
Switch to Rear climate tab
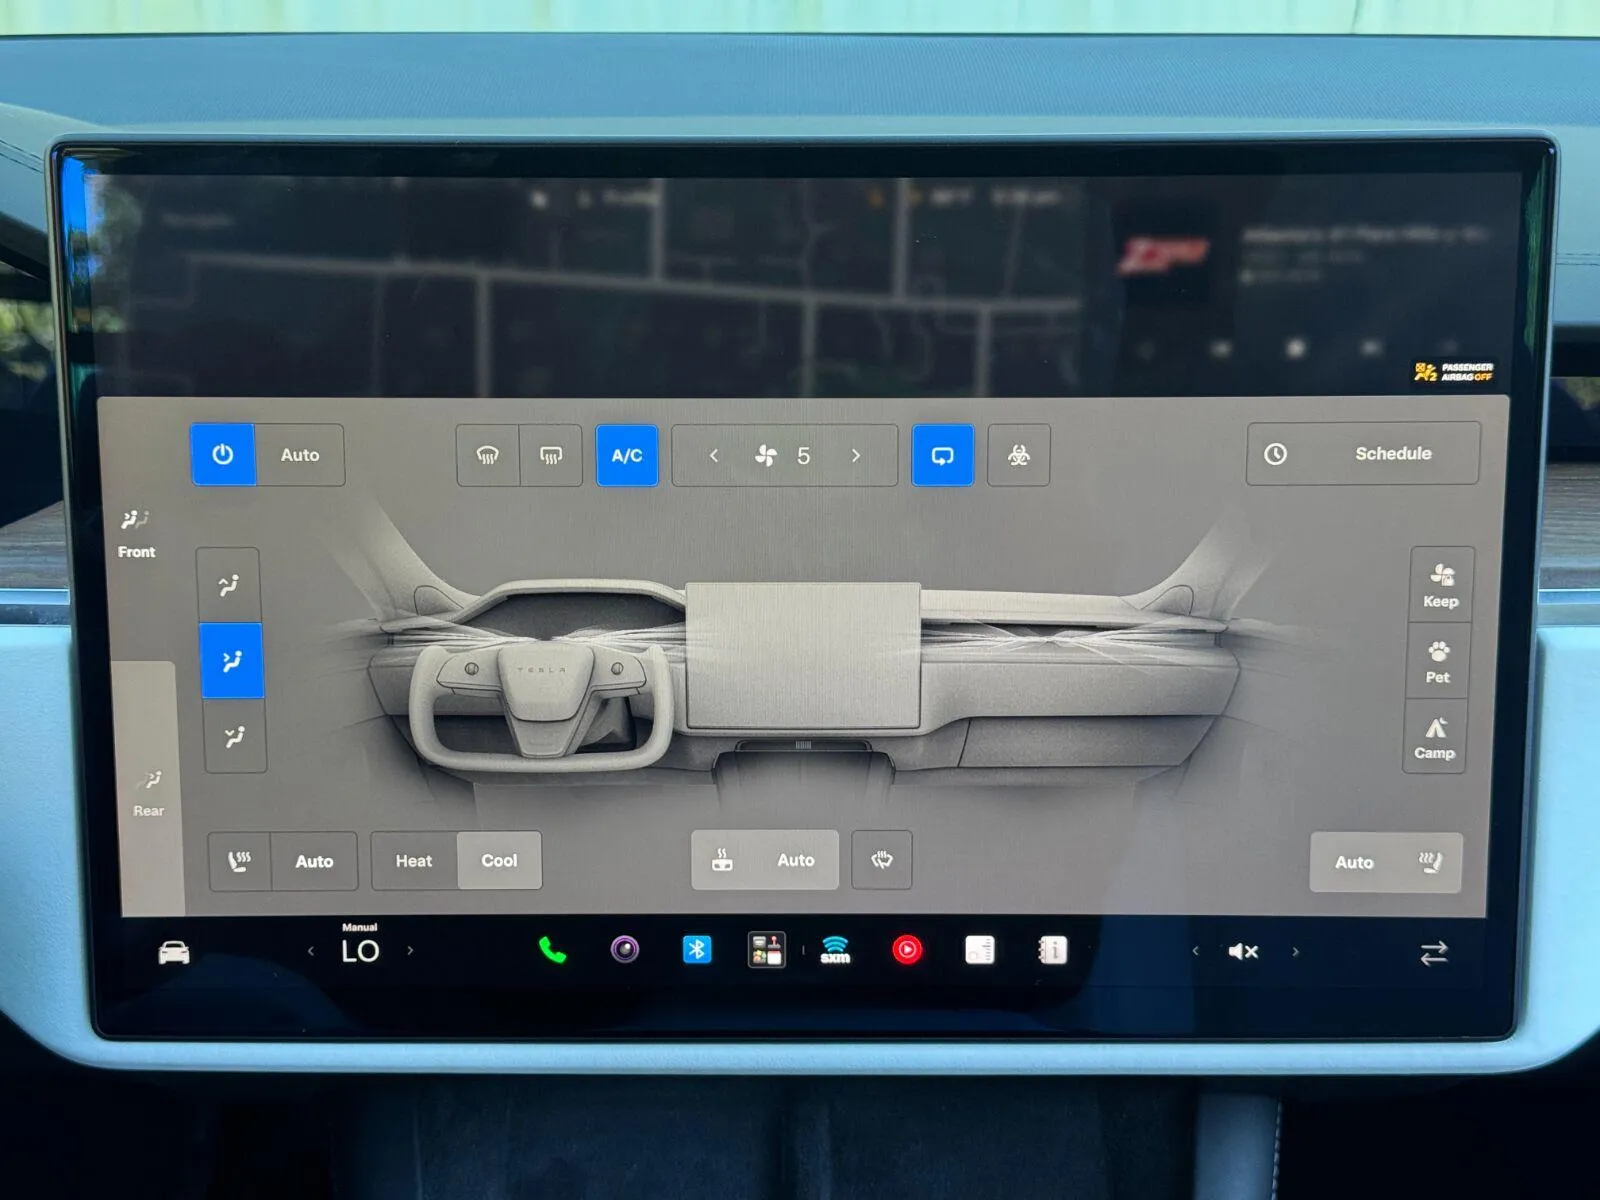[x=149, y=792]
